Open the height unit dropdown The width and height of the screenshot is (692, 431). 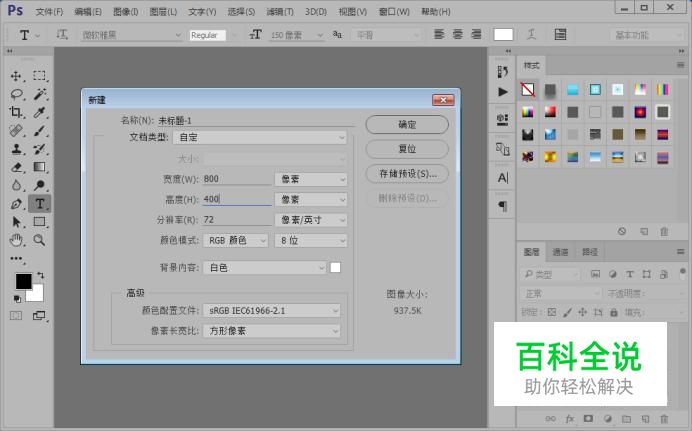(x=311, y=199)
